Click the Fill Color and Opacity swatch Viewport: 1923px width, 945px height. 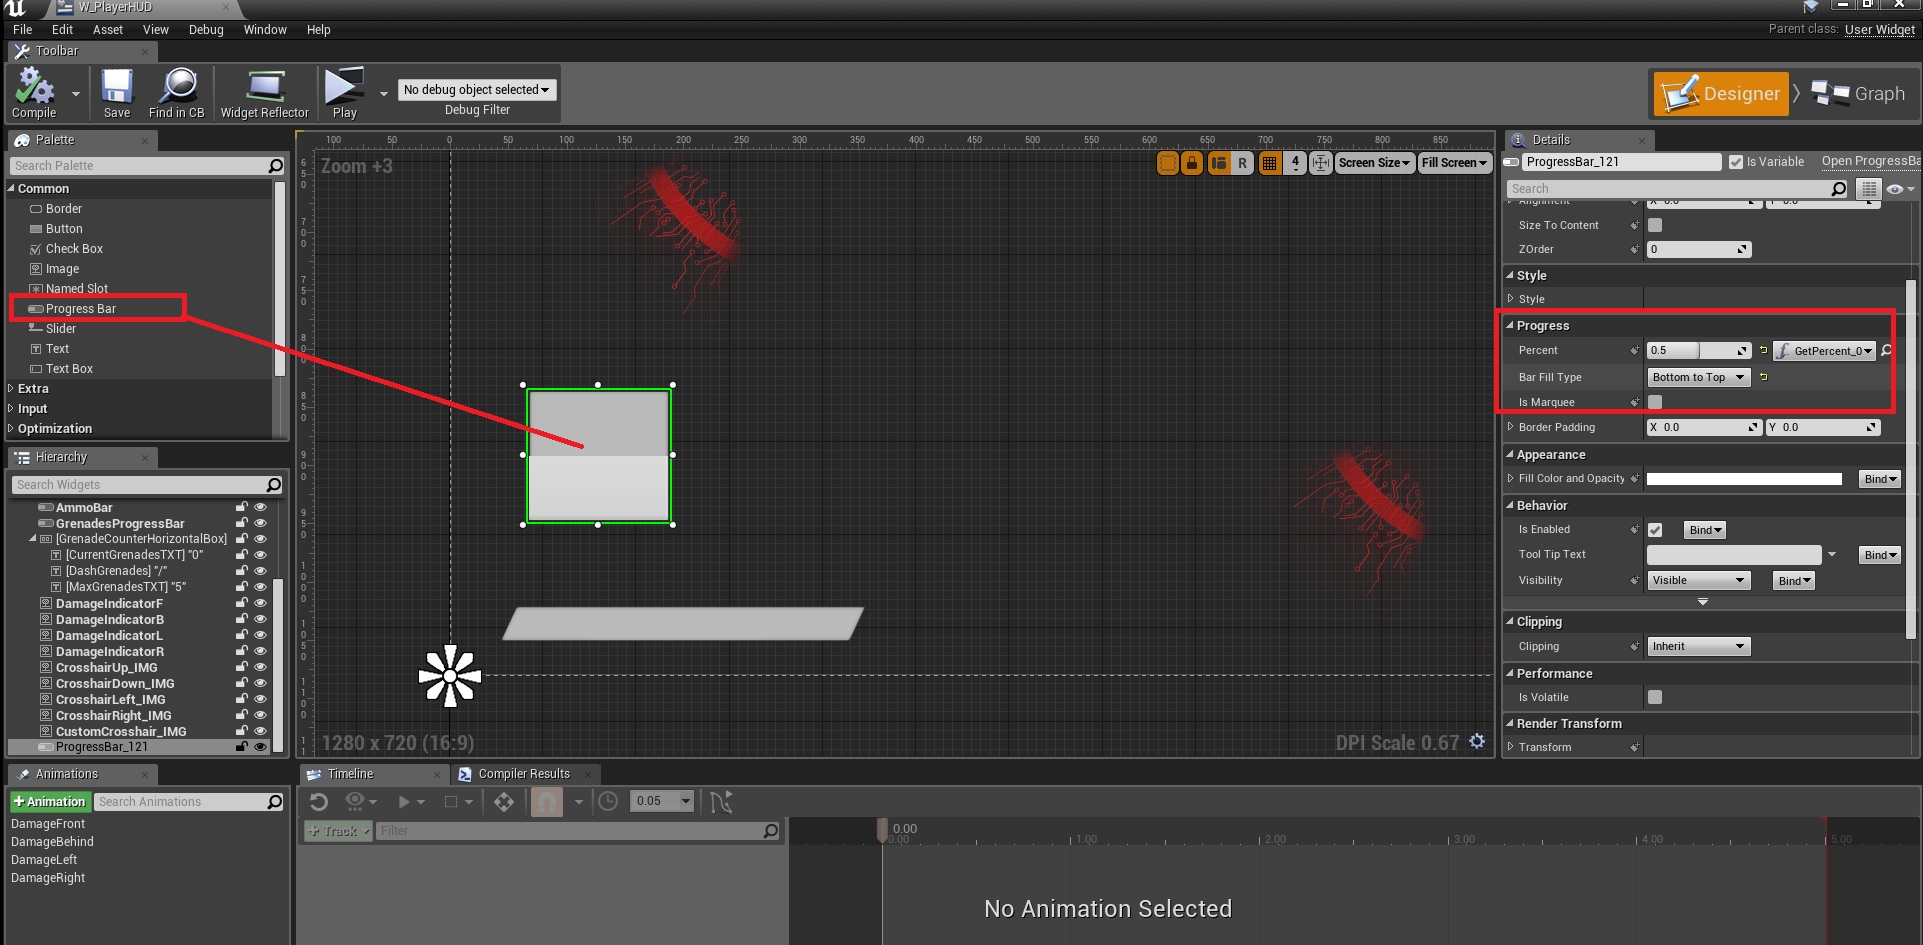point(1744,479)
